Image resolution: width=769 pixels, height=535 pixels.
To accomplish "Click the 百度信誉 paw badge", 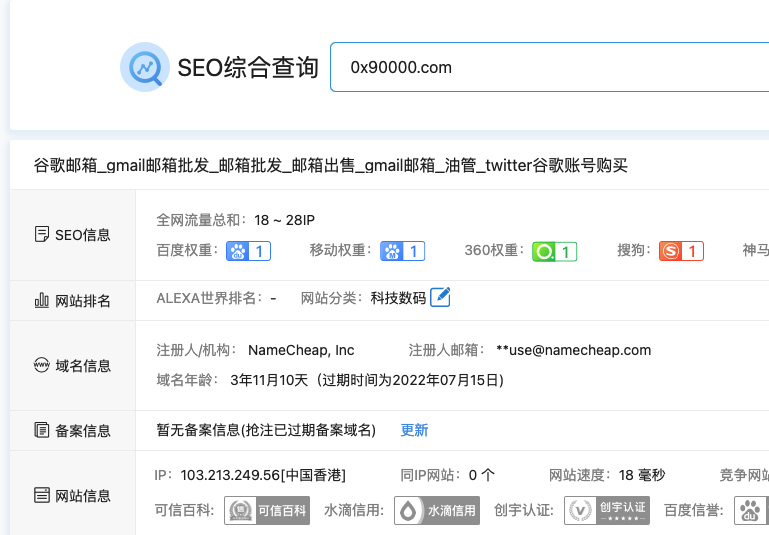I will coord(751,510).
